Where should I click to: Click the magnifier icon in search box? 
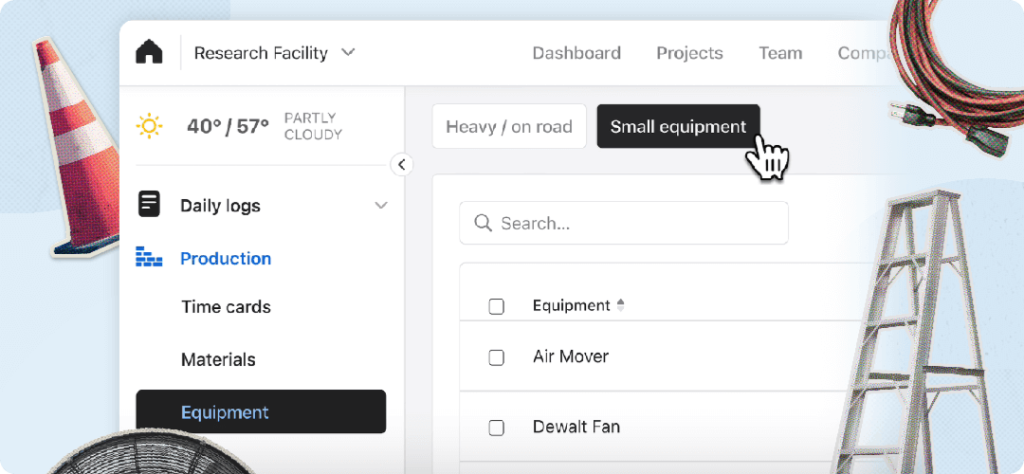[x=482, y=223]
